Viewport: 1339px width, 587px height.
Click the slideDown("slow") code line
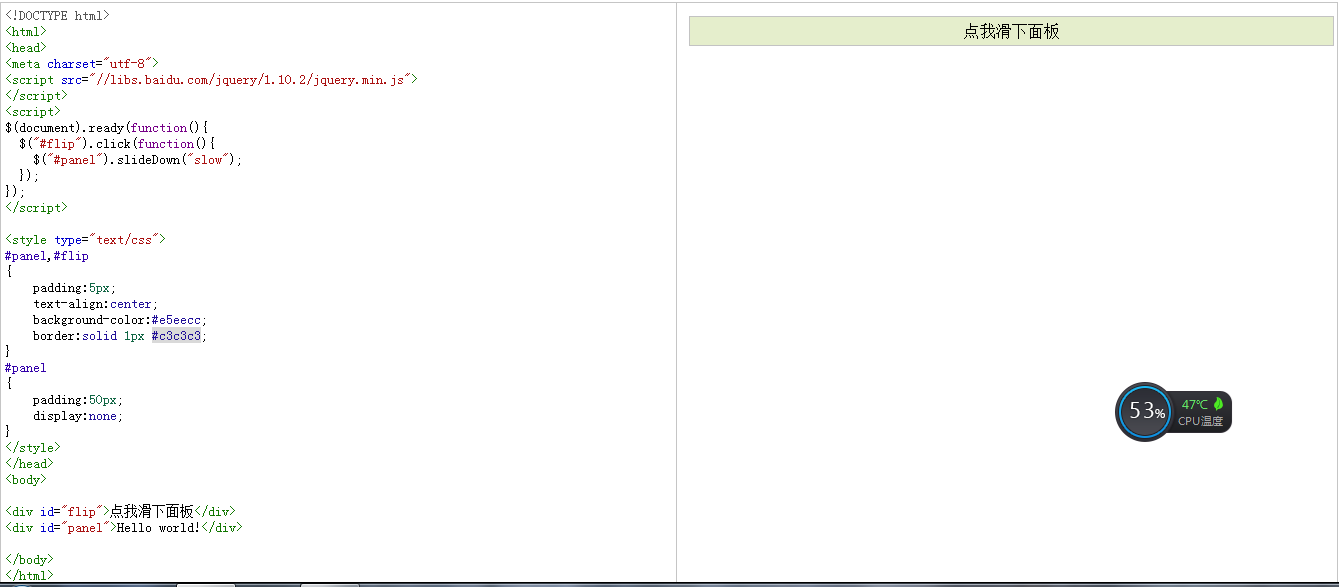tap(137, 160)
